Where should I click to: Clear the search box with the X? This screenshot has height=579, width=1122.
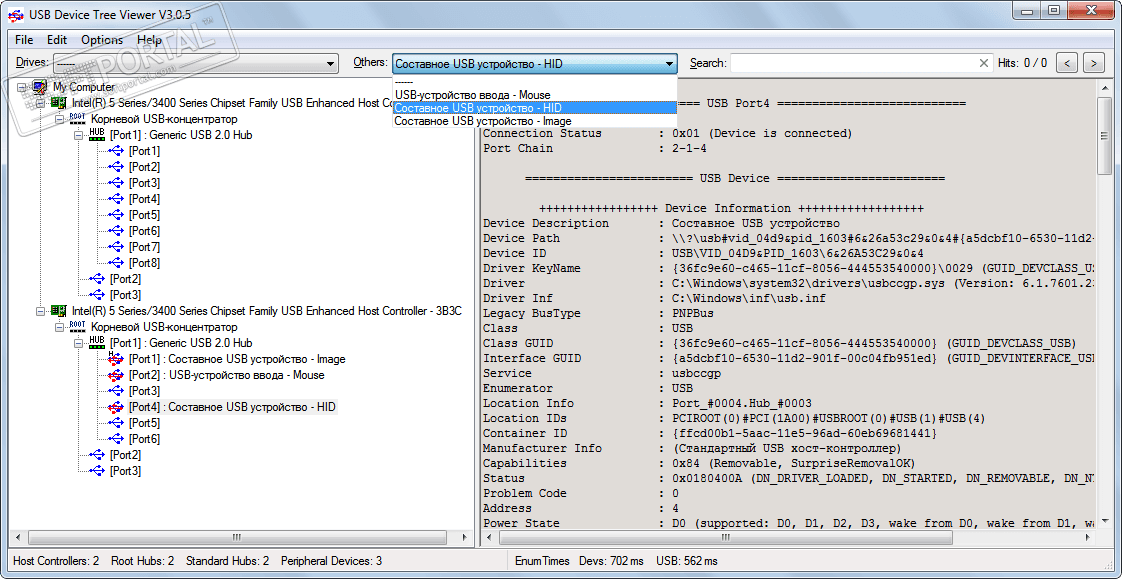click(984, 63)
